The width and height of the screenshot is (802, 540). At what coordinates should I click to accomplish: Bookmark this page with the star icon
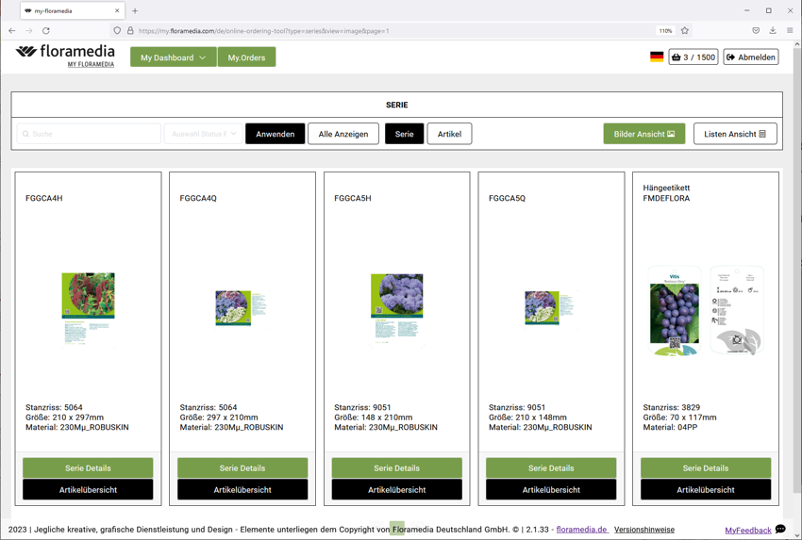(x=685, y=31)
